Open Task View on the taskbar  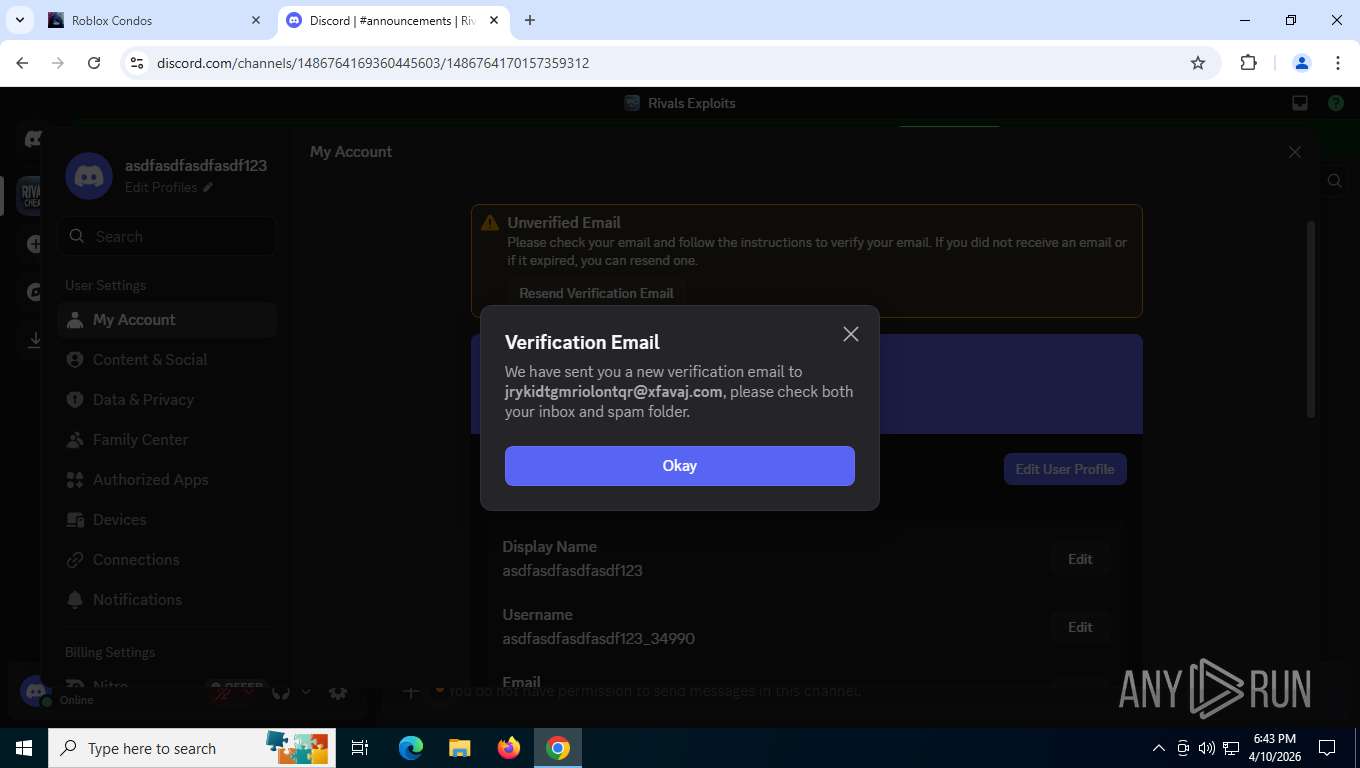360,748
